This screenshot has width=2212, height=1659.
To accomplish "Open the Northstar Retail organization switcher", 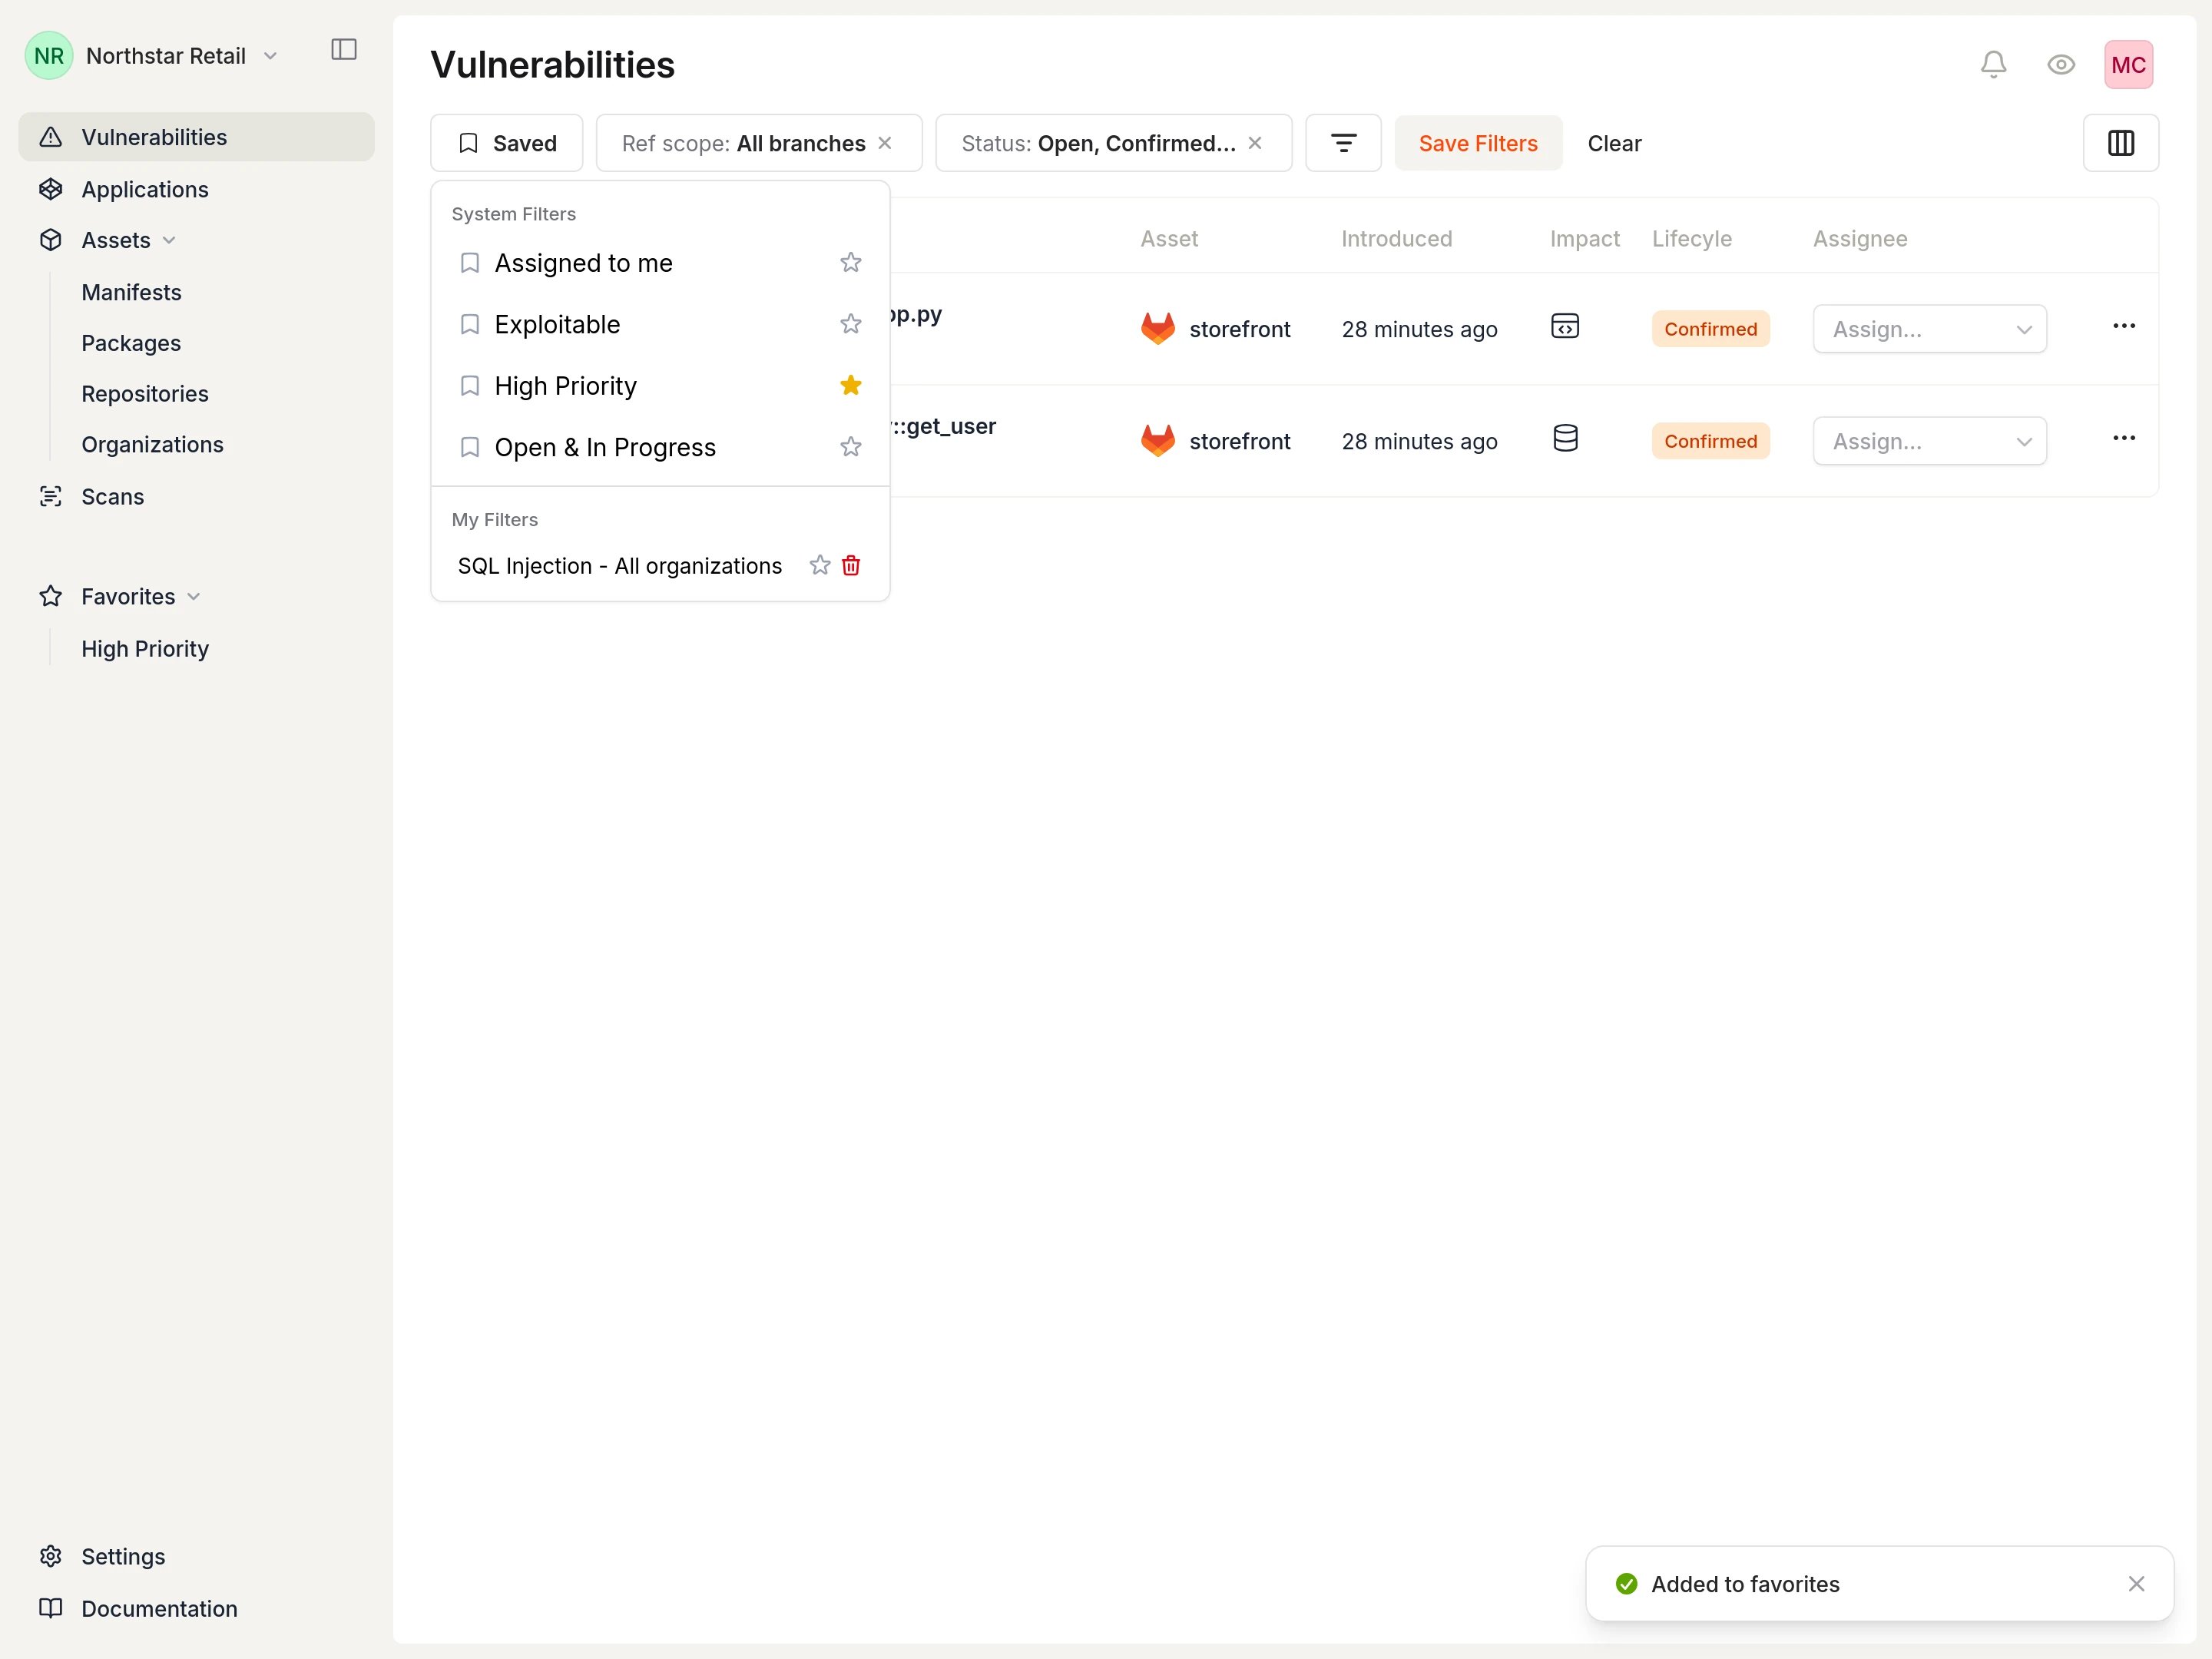I will tap(152, 56).
